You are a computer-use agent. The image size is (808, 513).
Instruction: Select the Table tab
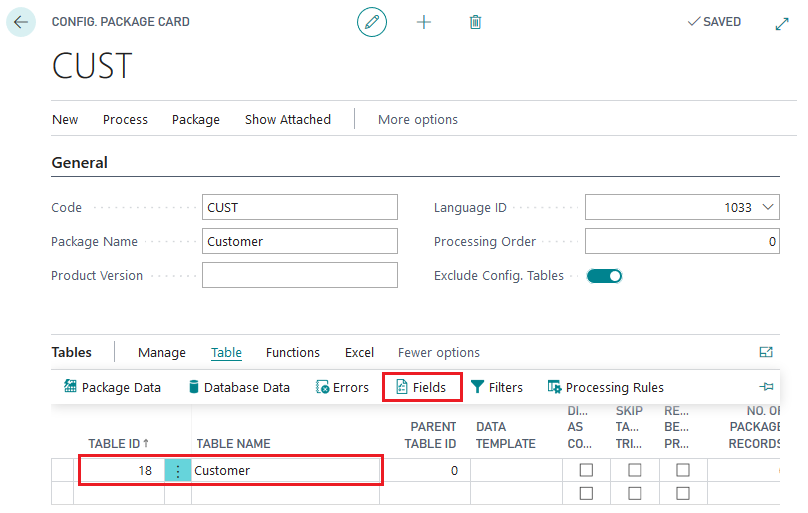pos(226,352)
